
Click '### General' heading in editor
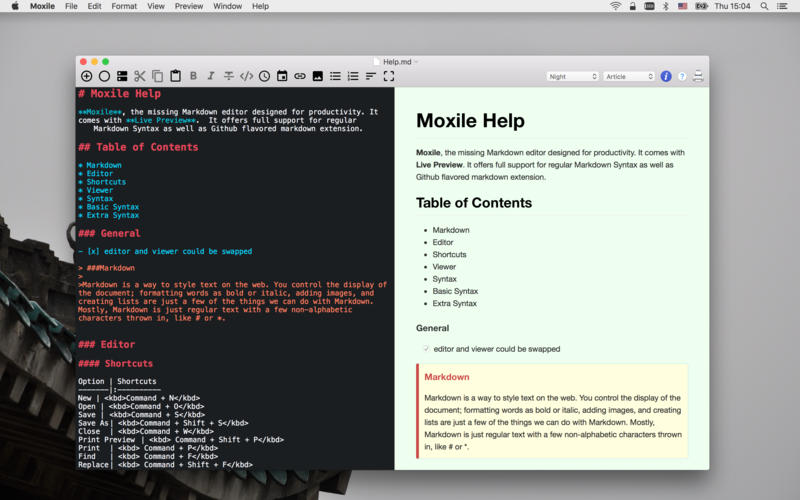click(109, 233)
